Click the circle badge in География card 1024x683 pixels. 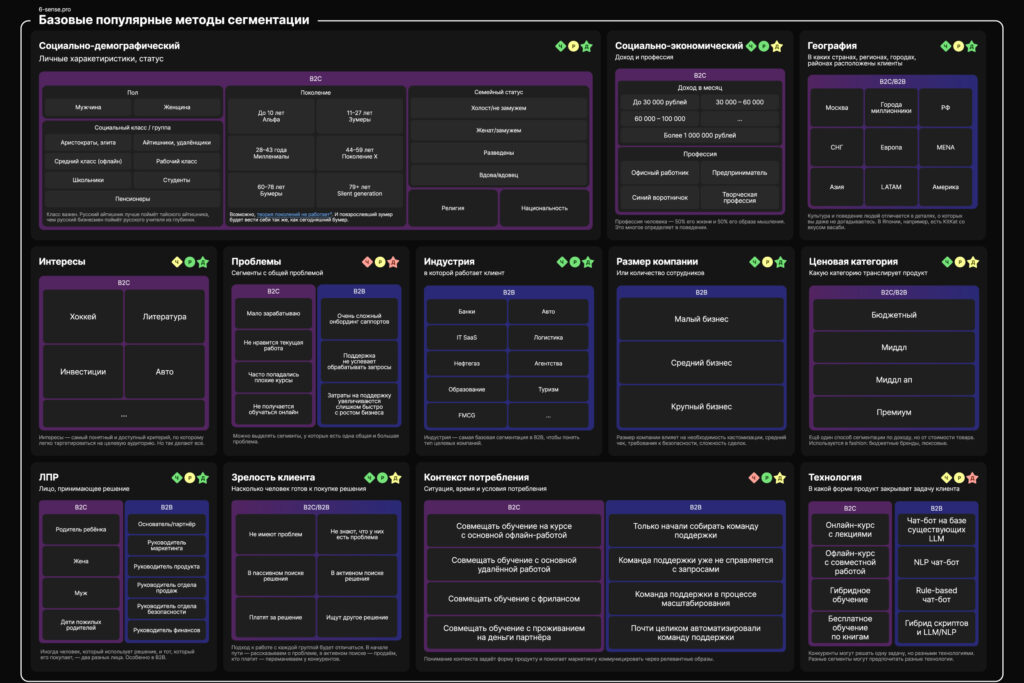coord(957,46)
